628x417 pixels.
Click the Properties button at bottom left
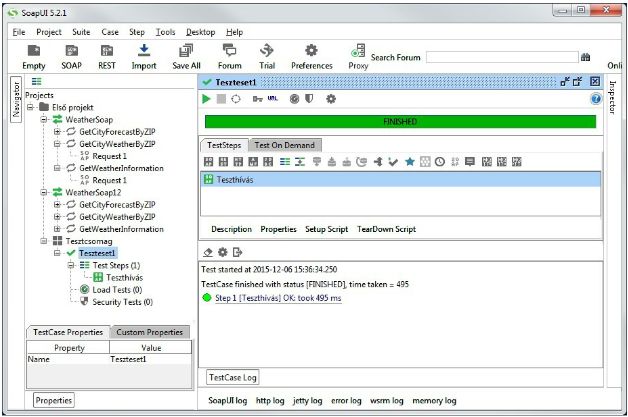pos(54,400)
